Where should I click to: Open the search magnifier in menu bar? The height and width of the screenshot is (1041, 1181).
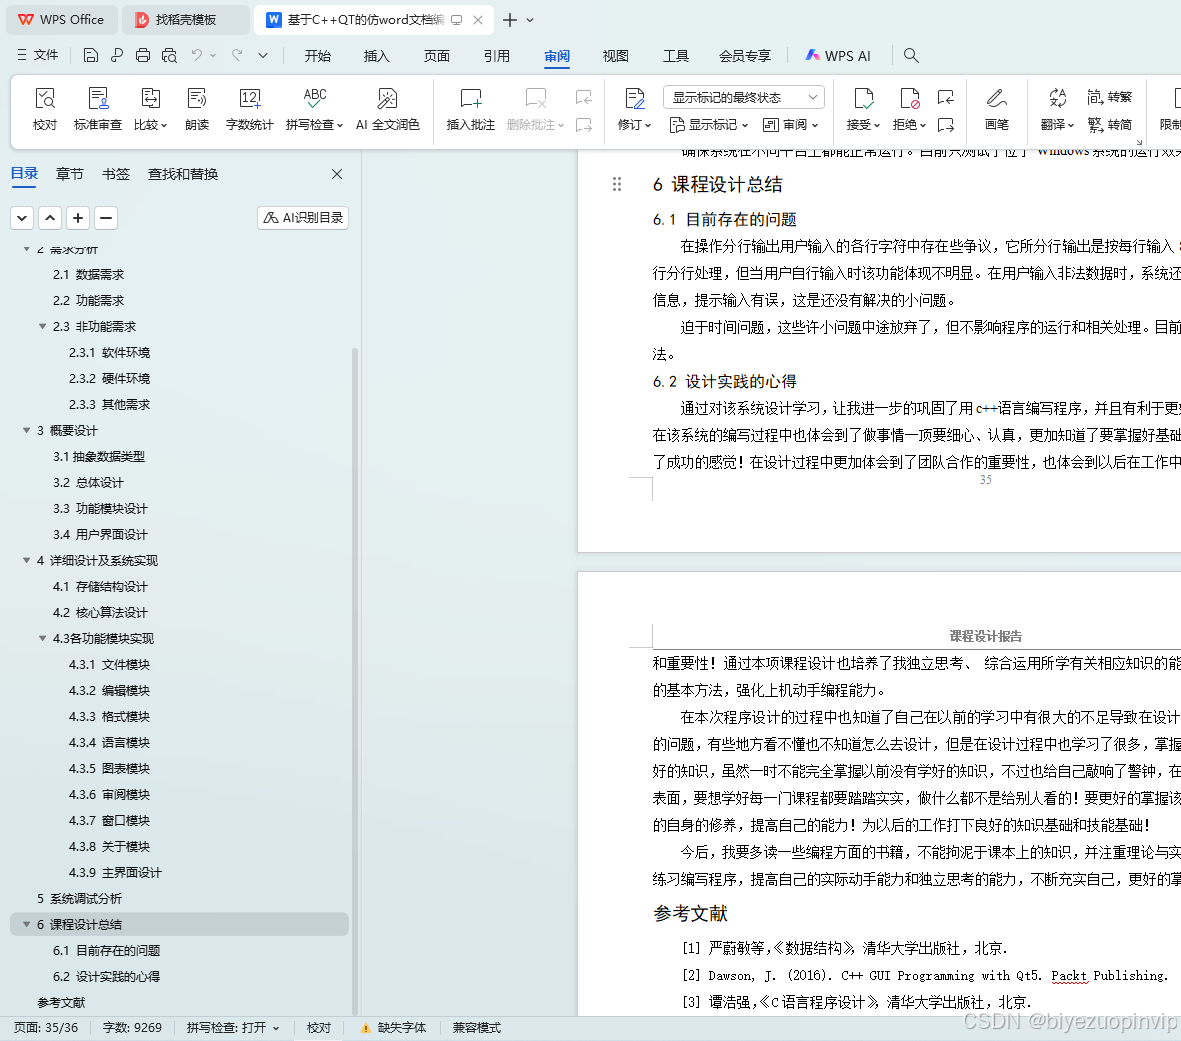pyautogui.click(x=911, y=55)
